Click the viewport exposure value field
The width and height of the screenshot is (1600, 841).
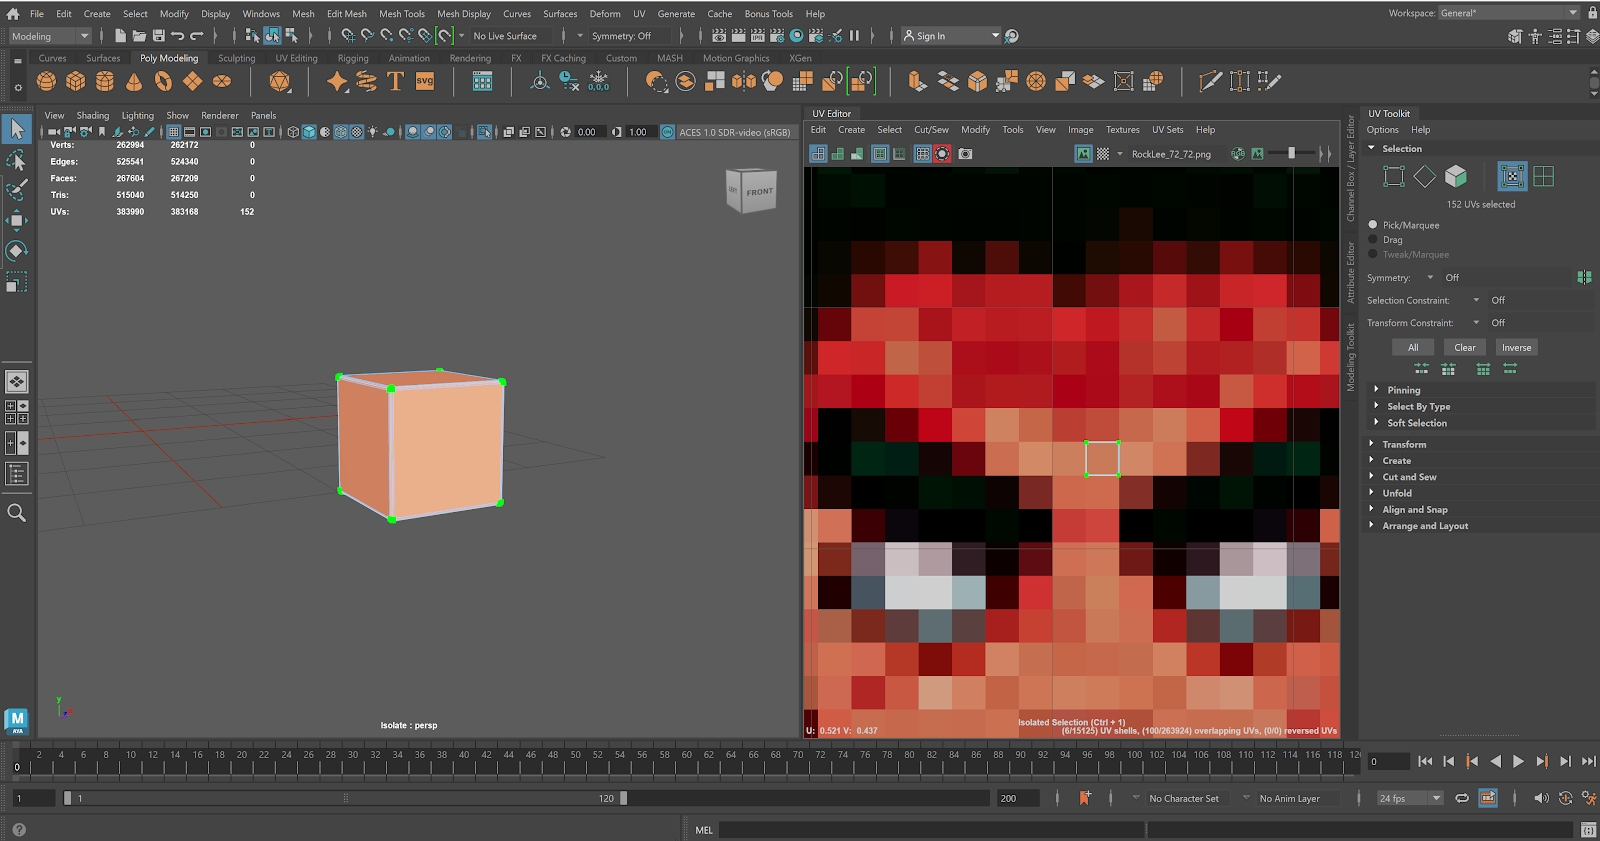pyautogui.click(x=589, y=132)
